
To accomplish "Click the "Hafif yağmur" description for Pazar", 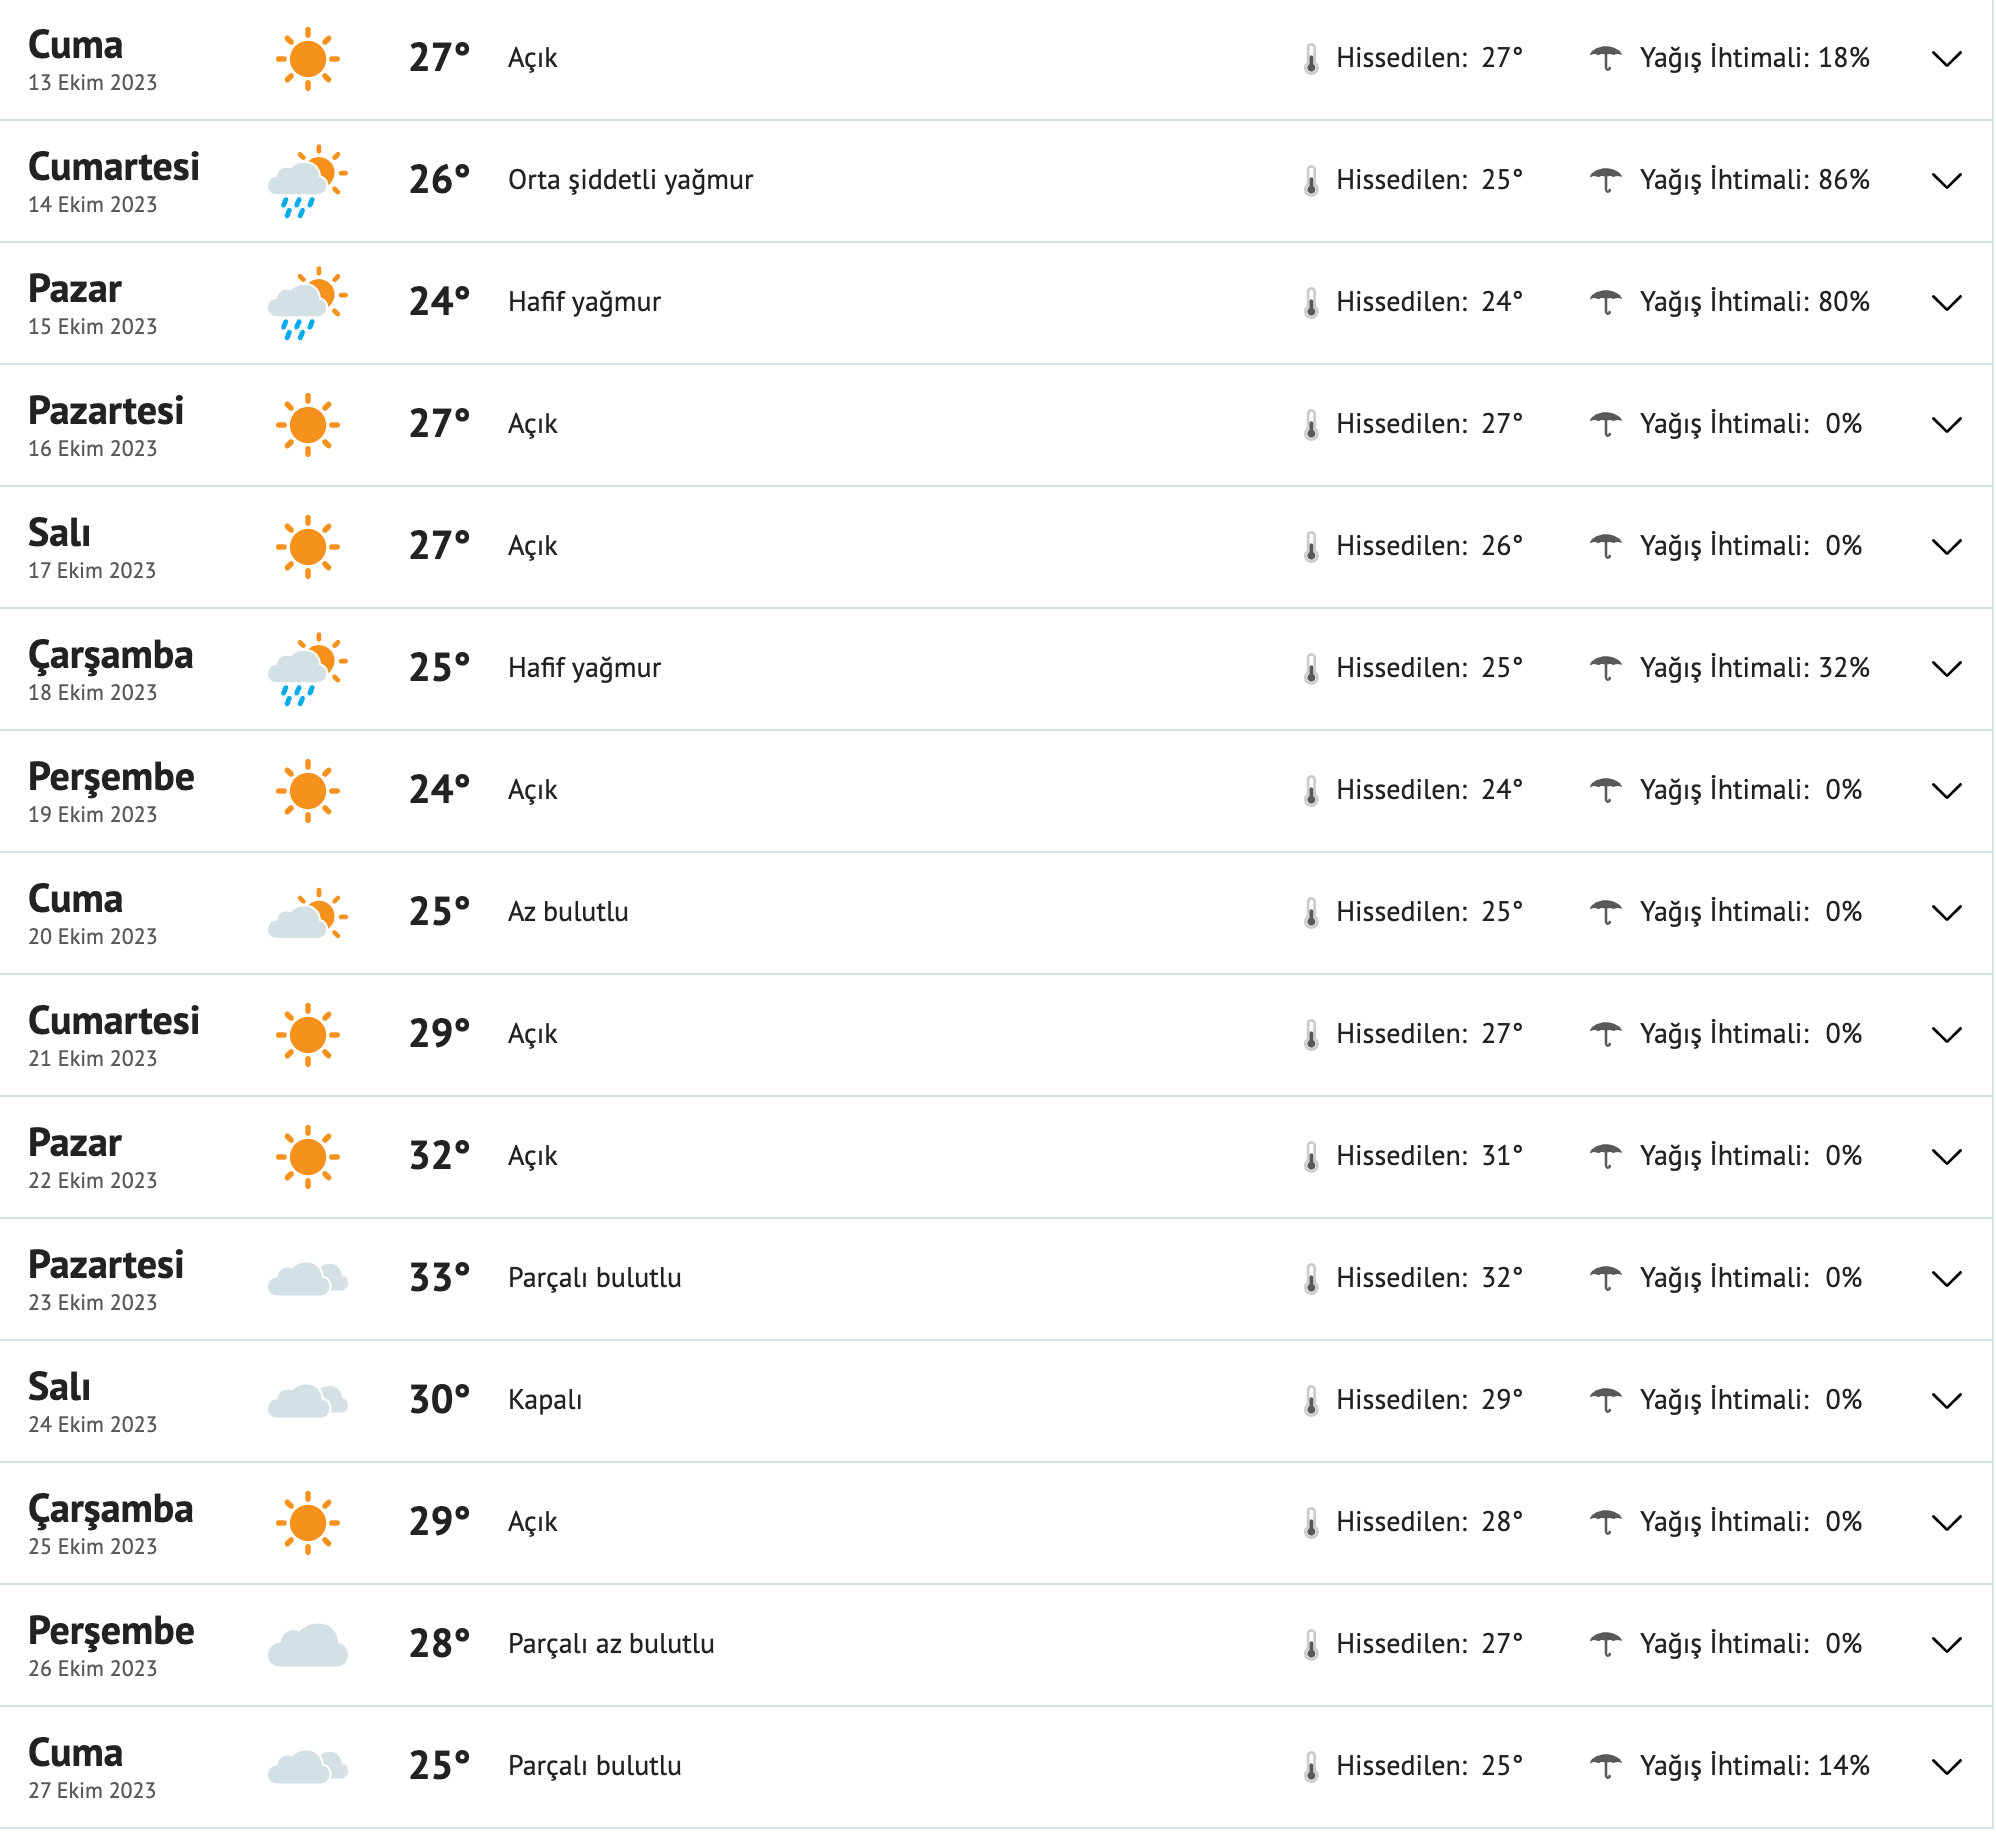I will (585, 302).
